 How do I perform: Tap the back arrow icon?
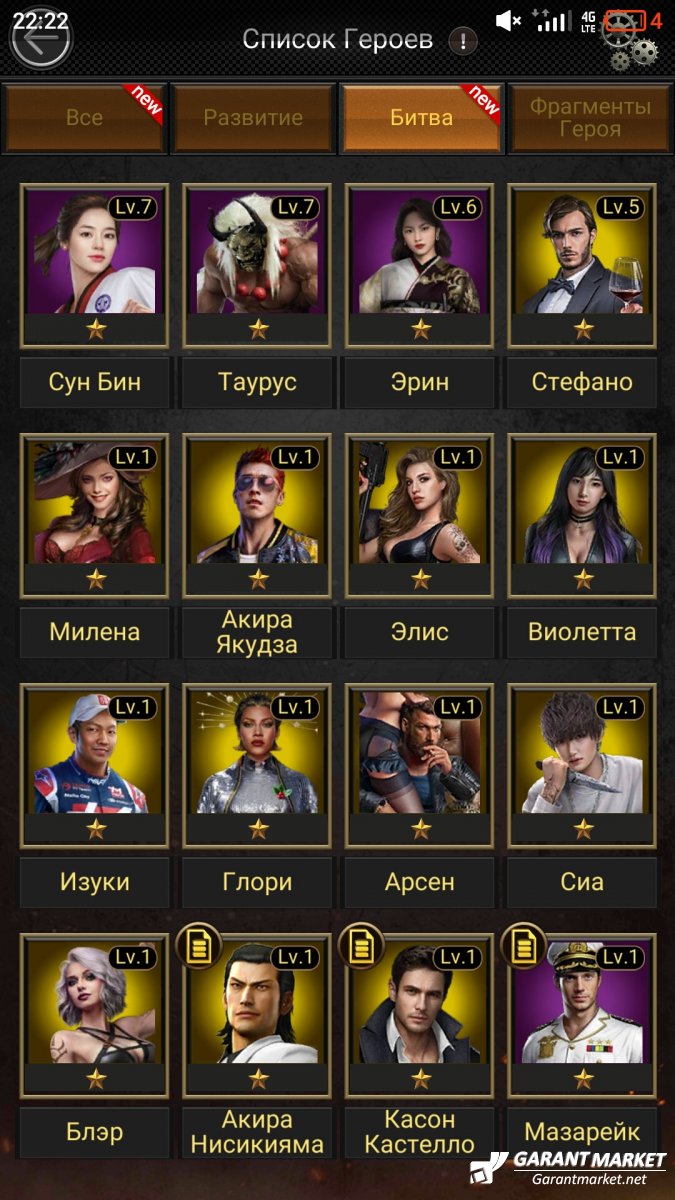point(41,40)
